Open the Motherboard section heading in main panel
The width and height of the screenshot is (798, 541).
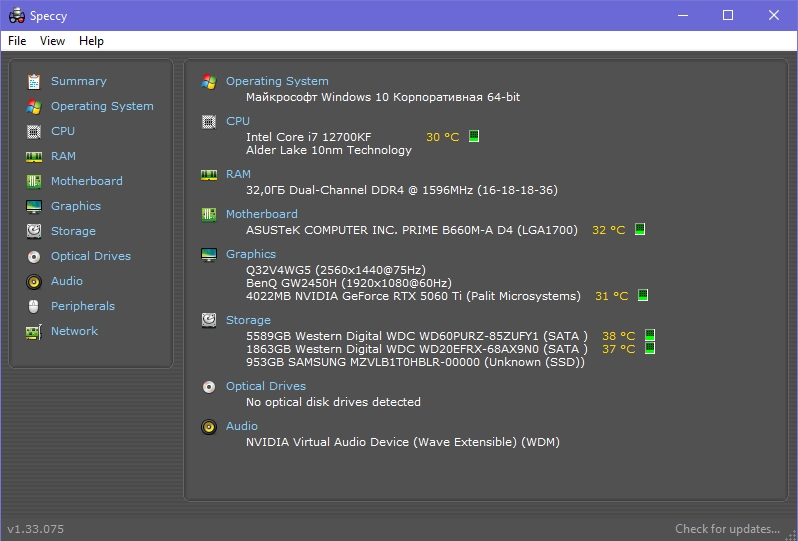pyautogui.click(x=261, y=214)
